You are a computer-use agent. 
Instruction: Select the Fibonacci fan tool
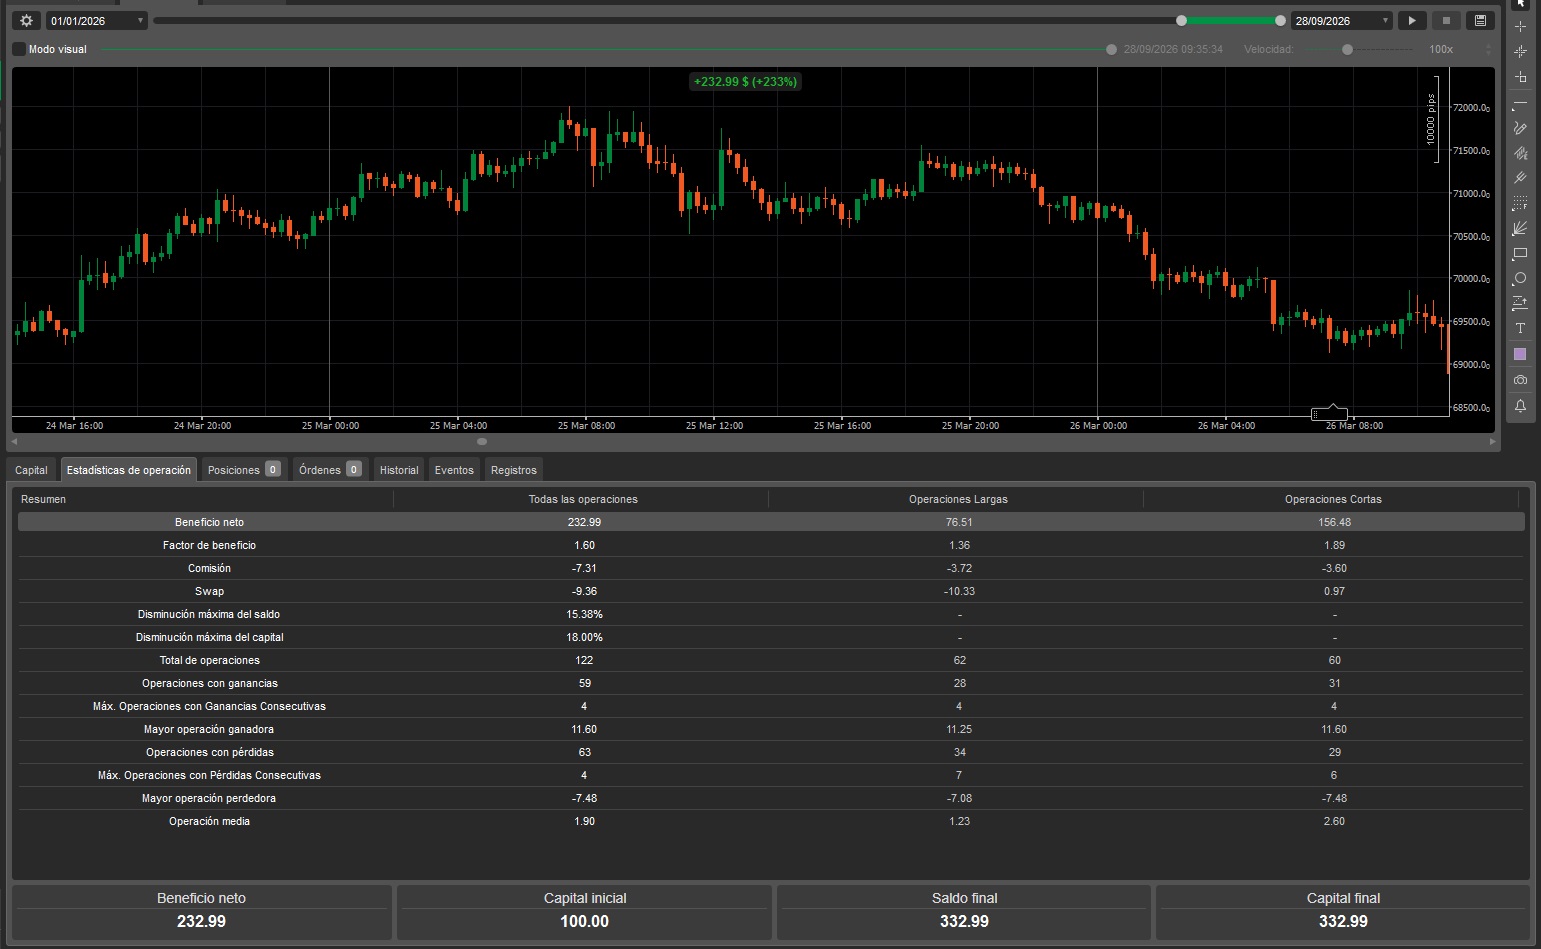pyautogui.click(x=1520, y=228)
